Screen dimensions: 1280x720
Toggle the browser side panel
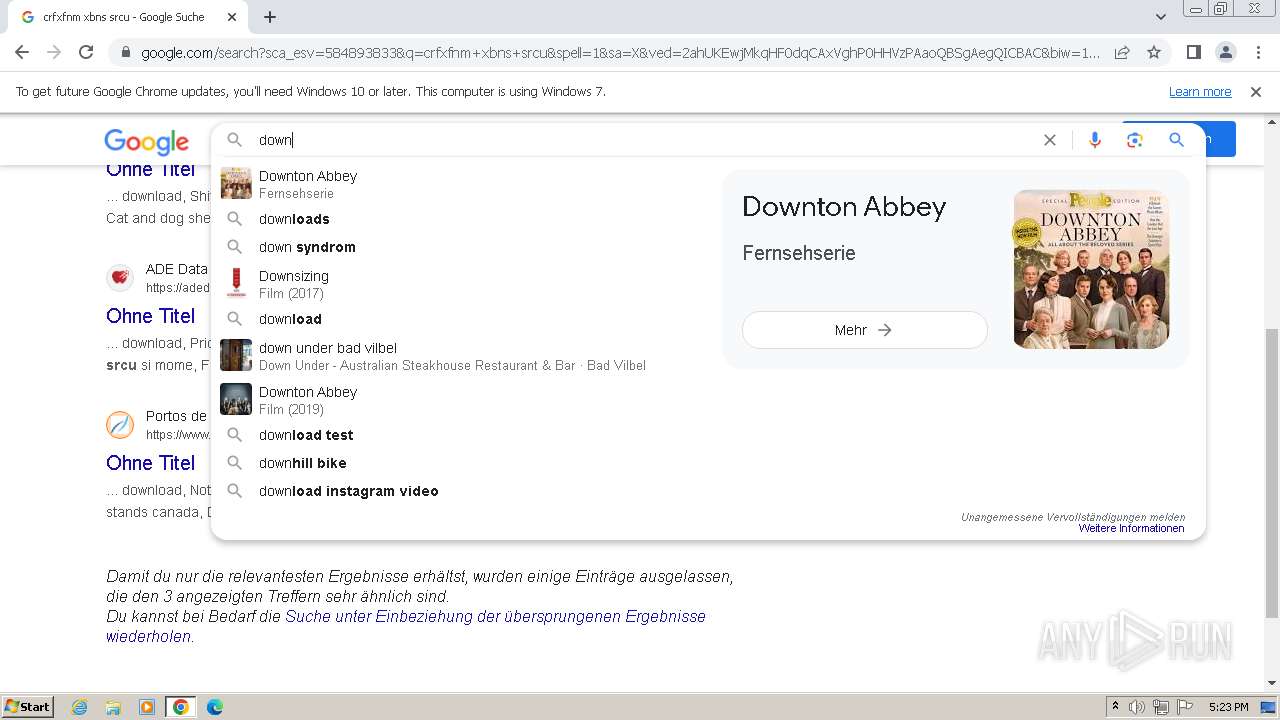point(1193,52)
